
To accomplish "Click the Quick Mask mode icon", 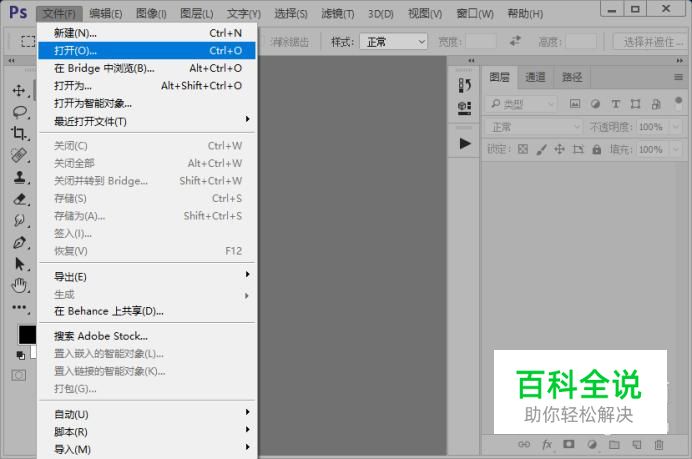I will click(19, 376).
